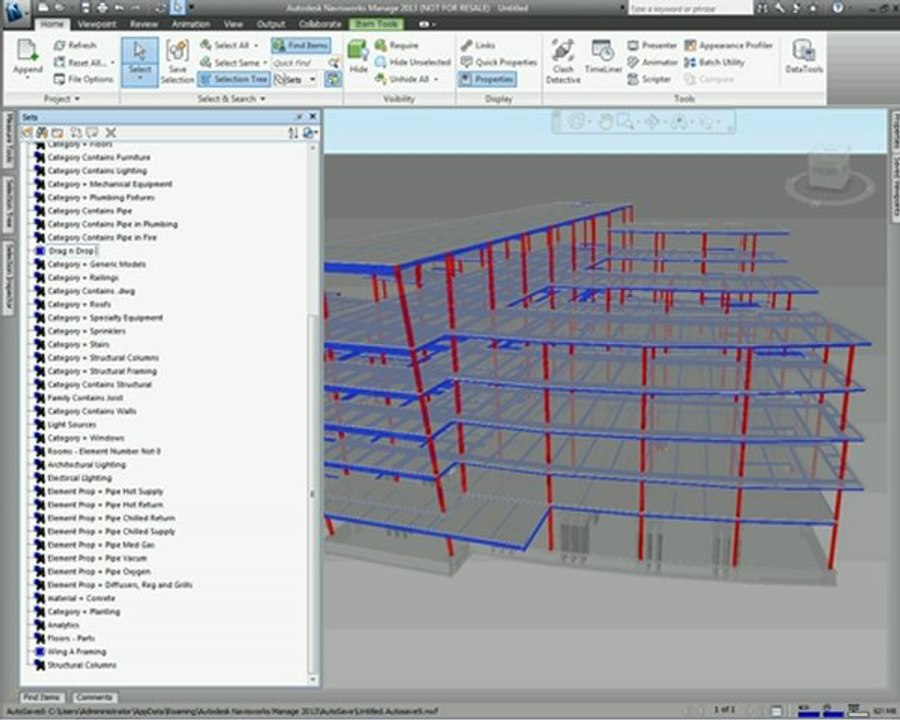Toggle the Selection Inspector button beside Sets
This screenshot has width=900, height=720.
[333, 79]
